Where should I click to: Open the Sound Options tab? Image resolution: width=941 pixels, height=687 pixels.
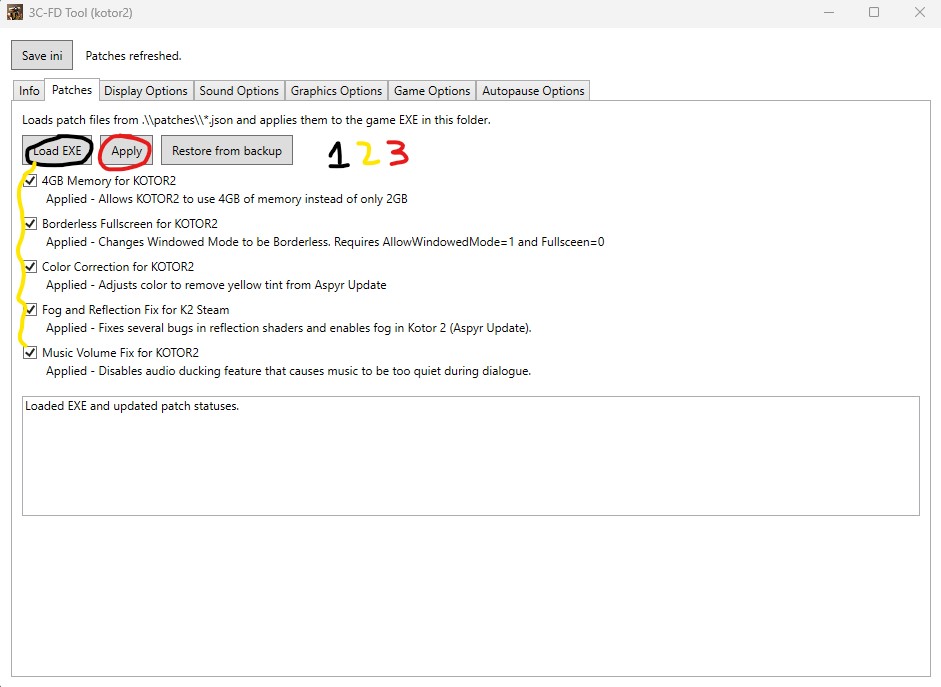(239, 91)
